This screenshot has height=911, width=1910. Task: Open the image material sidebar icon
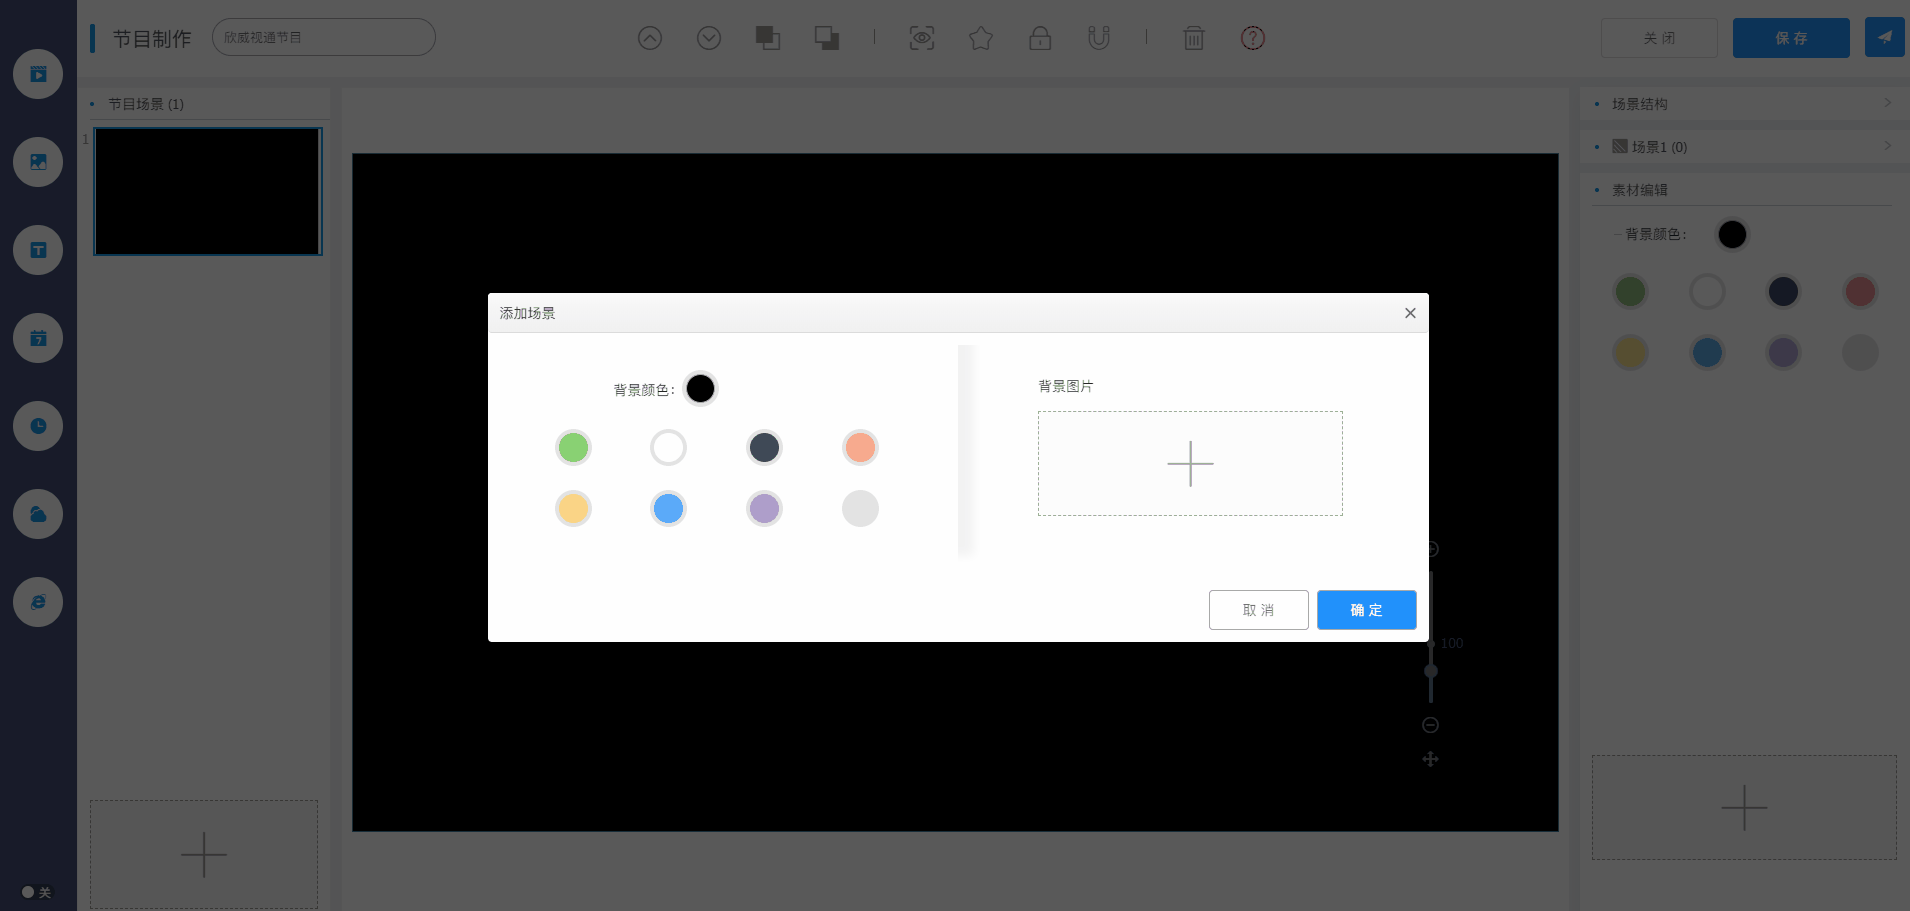[x=38, y=162]
